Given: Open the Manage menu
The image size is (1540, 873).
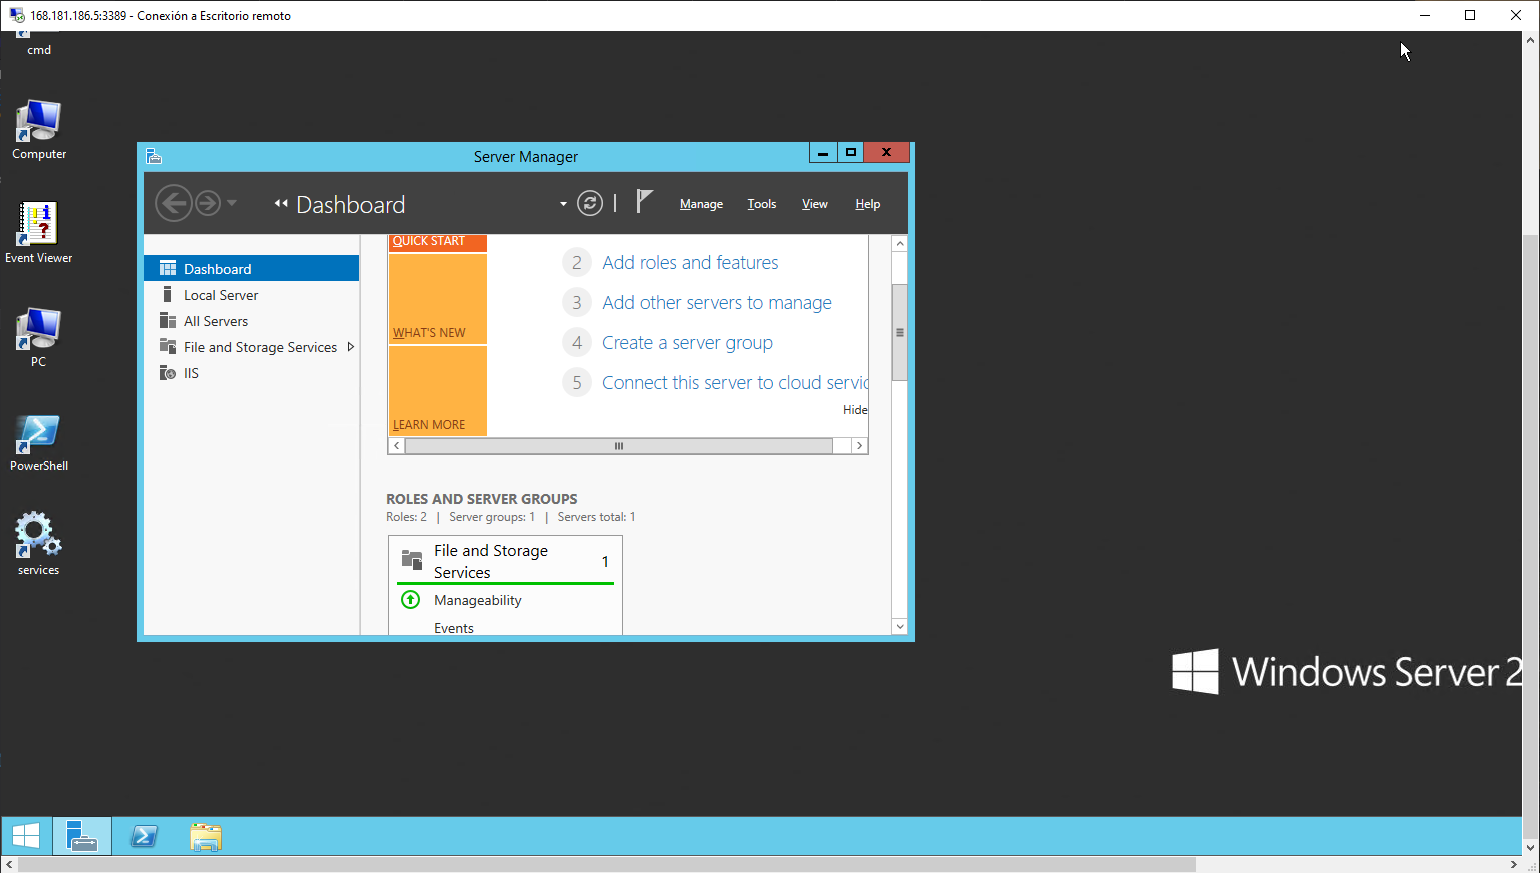Looking at the screenshot, I should tap(701, 204).
